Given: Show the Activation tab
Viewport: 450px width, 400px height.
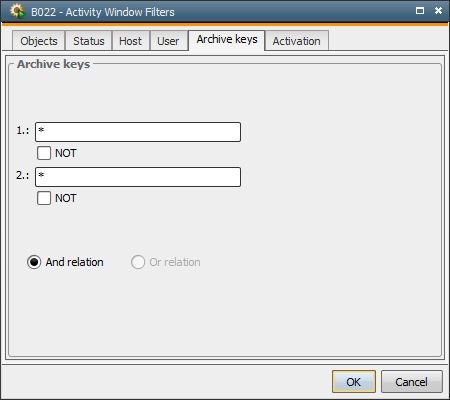Looking at the screenshot, I should point(296,41).
